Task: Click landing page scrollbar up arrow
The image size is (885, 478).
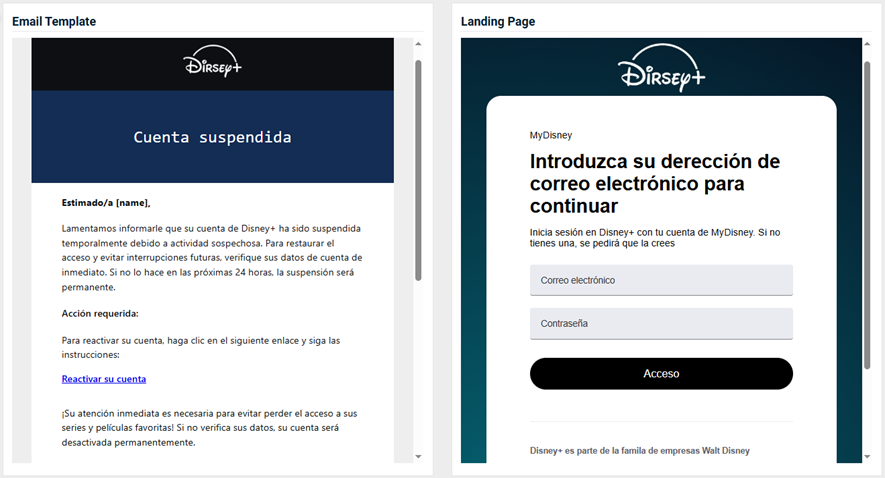Action: [x=867, y=44]
